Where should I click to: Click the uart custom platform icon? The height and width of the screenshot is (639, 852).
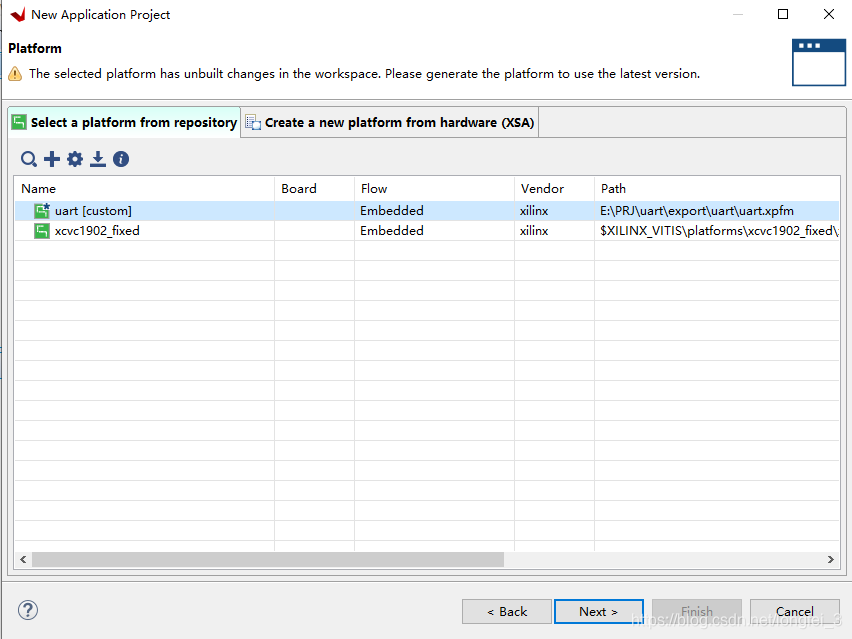click(x=41, y=210)
